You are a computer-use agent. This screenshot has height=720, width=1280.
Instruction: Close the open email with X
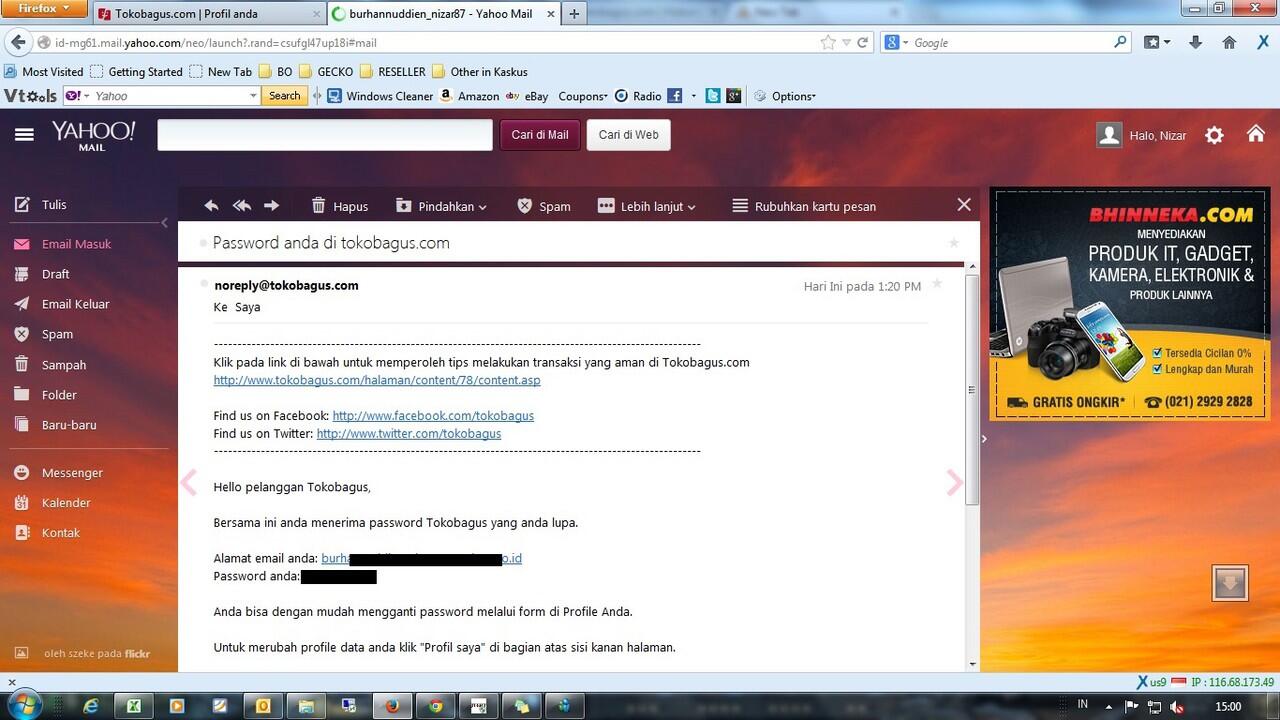click(964, 204)
